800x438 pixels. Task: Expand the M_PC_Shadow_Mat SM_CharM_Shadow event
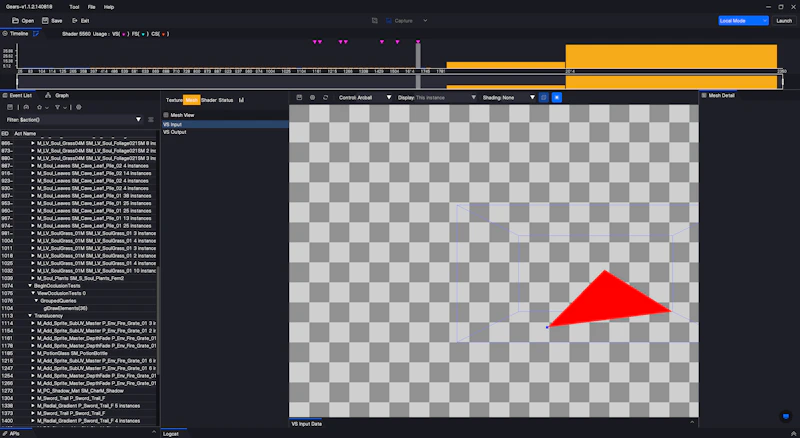click(33, 391)
